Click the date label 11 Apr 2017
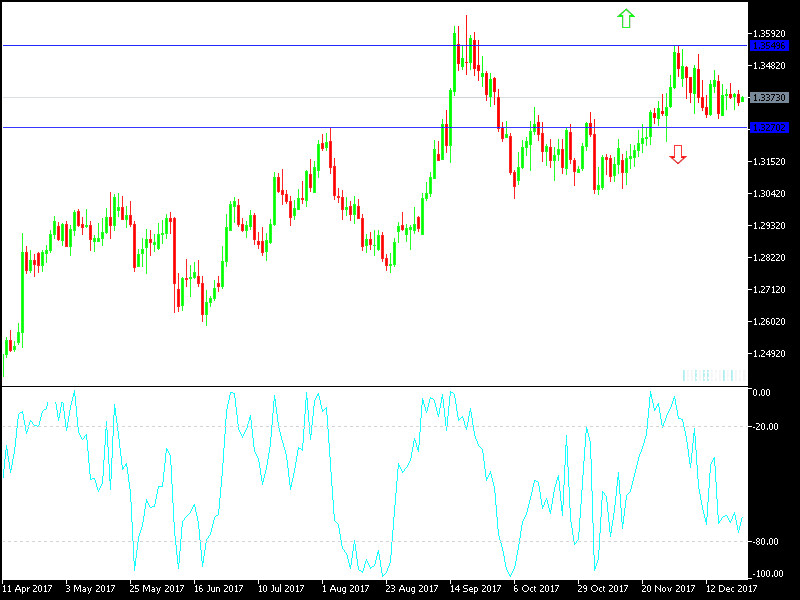This screenshot has height=600, width=800. click(30, 588)
